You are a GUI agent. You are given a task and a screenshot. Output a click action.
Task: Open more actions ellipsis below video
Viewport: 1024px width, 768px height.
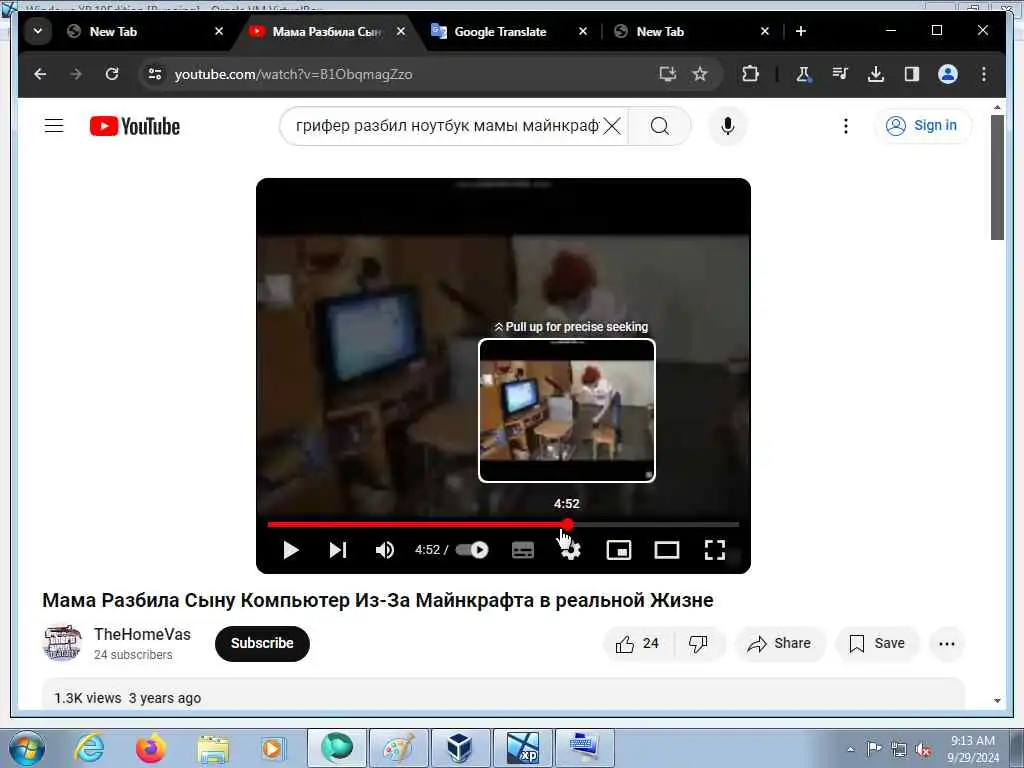[946, 643]
